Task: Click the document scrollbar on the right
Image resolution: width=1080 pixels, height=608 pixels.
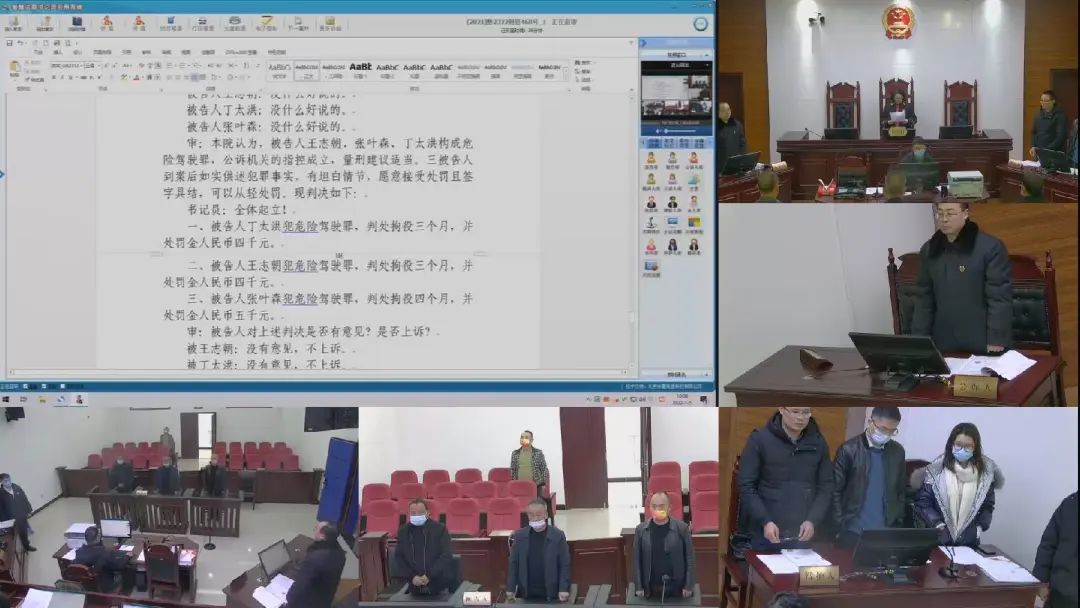Action: click(629, 200)
